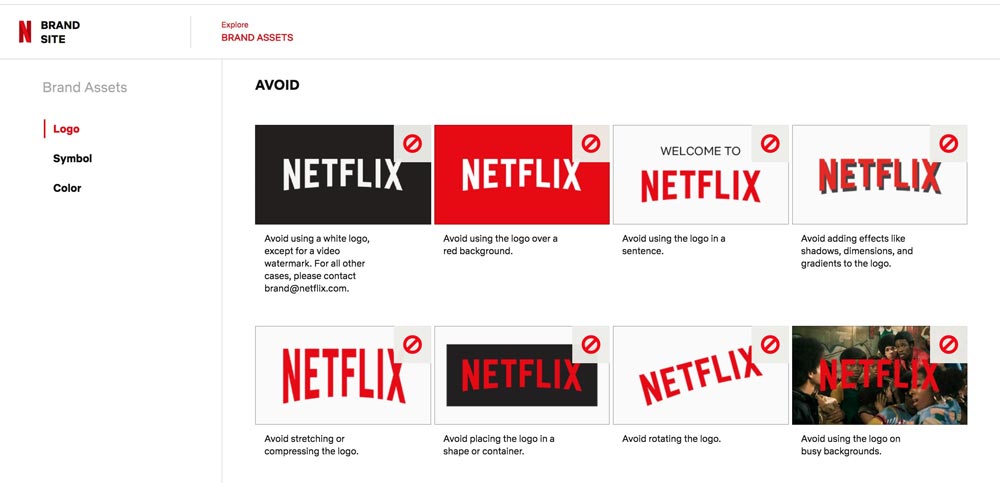Click prohibited icon on white logo example
Image resolution: width=1000 pixels, height=483 pixels.
tap(412, 143)
